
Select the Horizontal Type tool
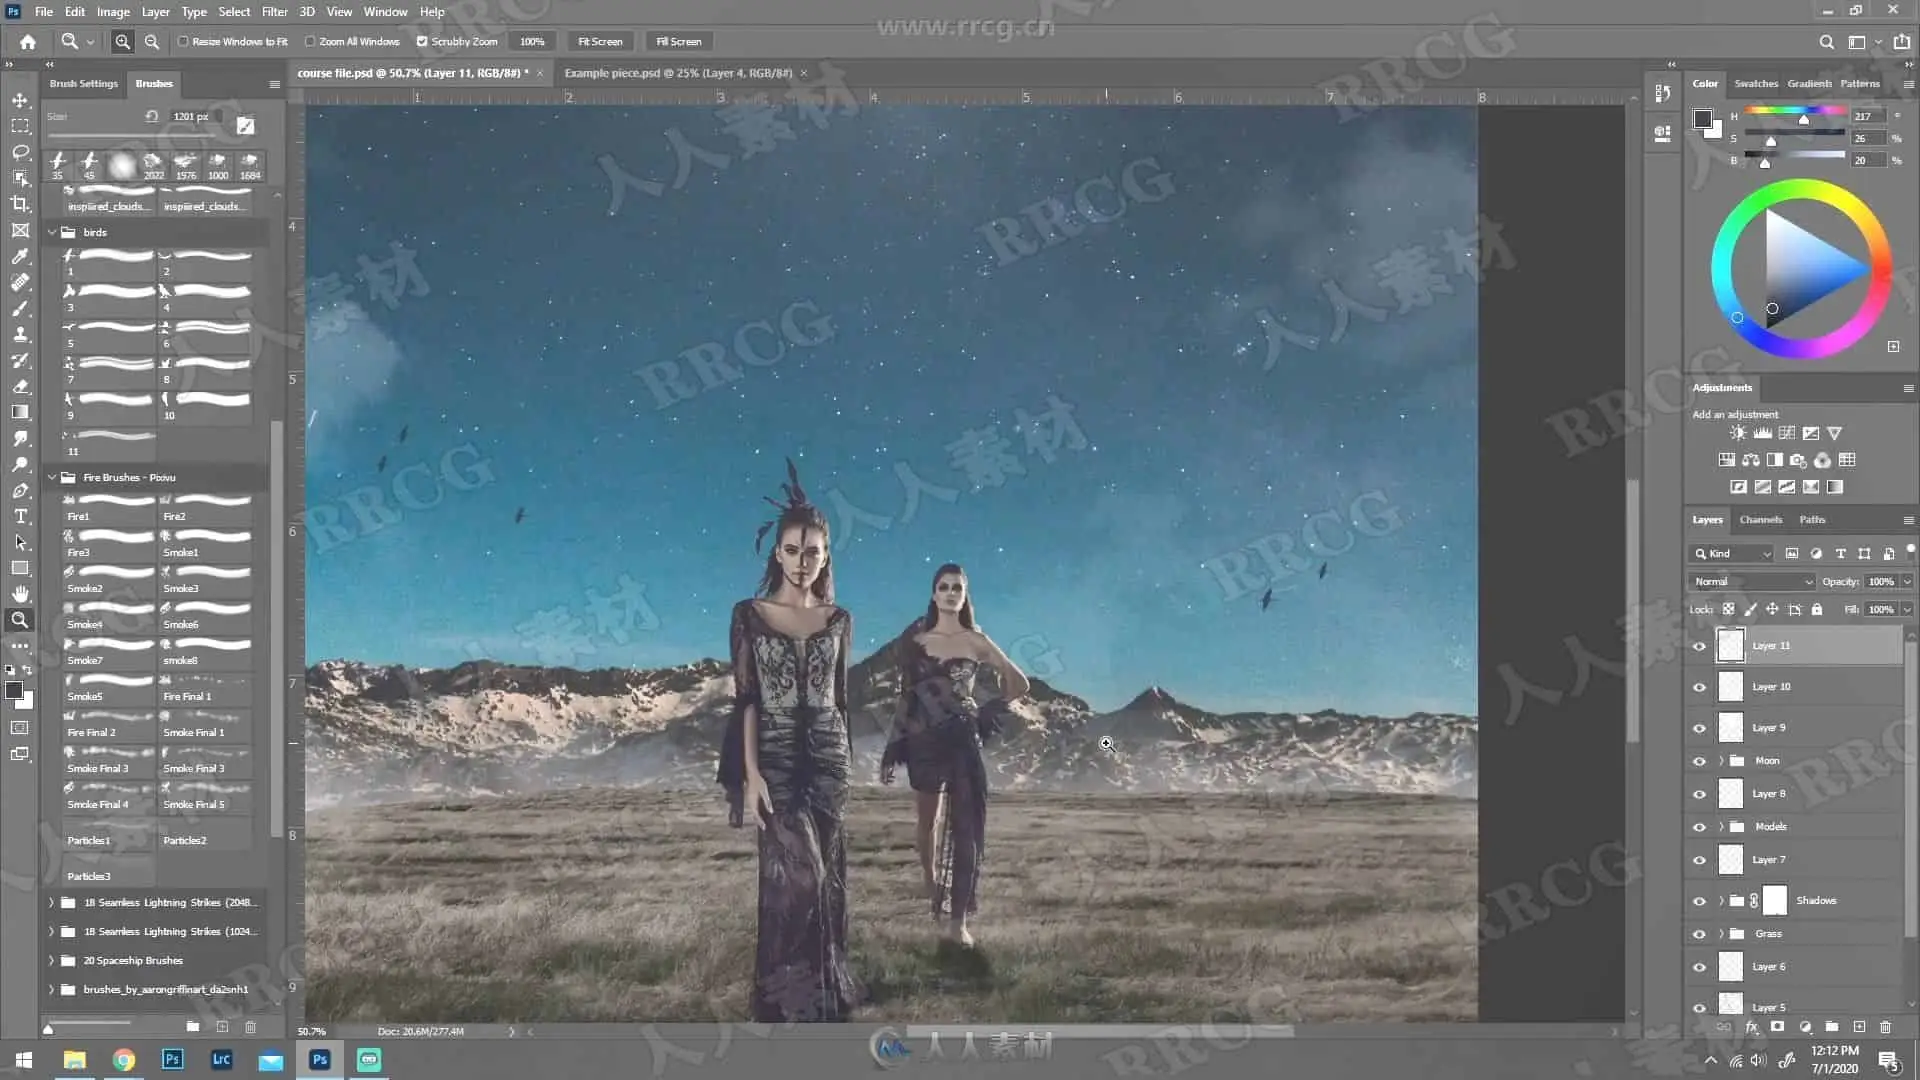pyautogui.click(x=20, y=516)
